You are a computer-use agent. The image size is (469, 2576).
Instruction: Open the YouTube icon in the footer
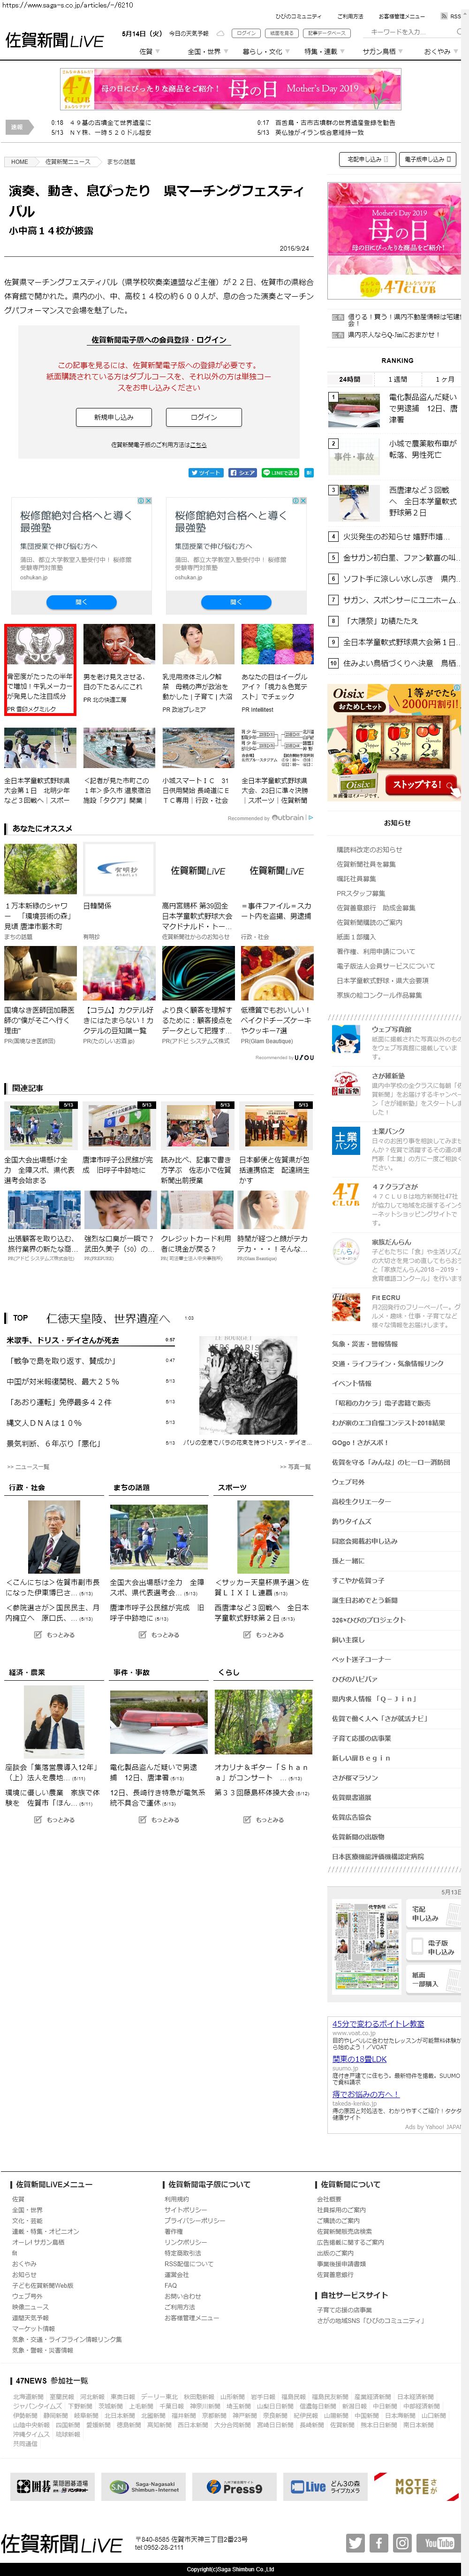(438, 2542)
